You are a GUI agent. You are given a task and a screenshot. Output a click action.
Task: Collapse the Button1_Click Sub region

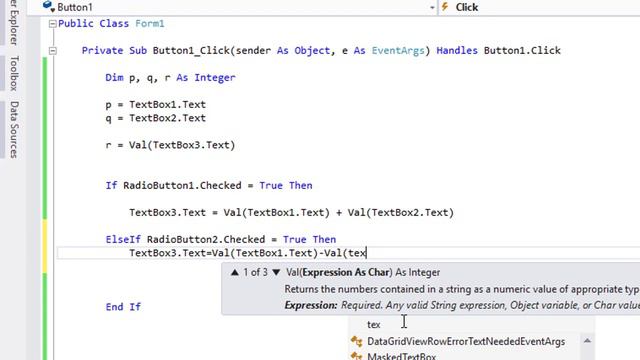pos(52,51)
